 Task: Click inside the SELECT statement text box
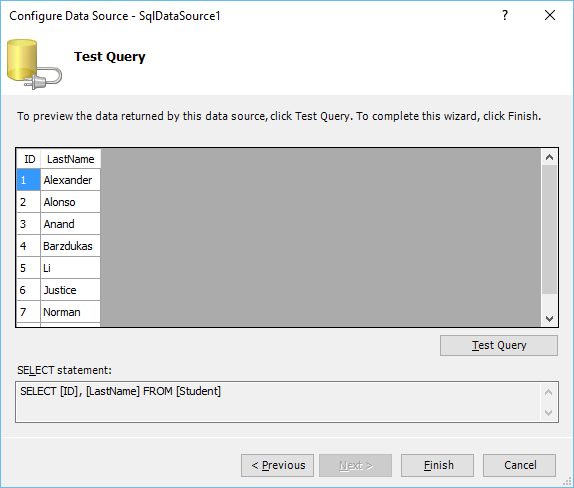click(278, 402)
